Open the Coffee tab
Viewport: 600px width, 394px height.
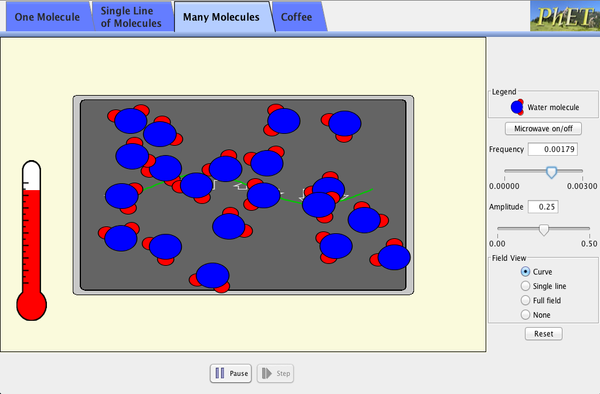tap(297, 17)
